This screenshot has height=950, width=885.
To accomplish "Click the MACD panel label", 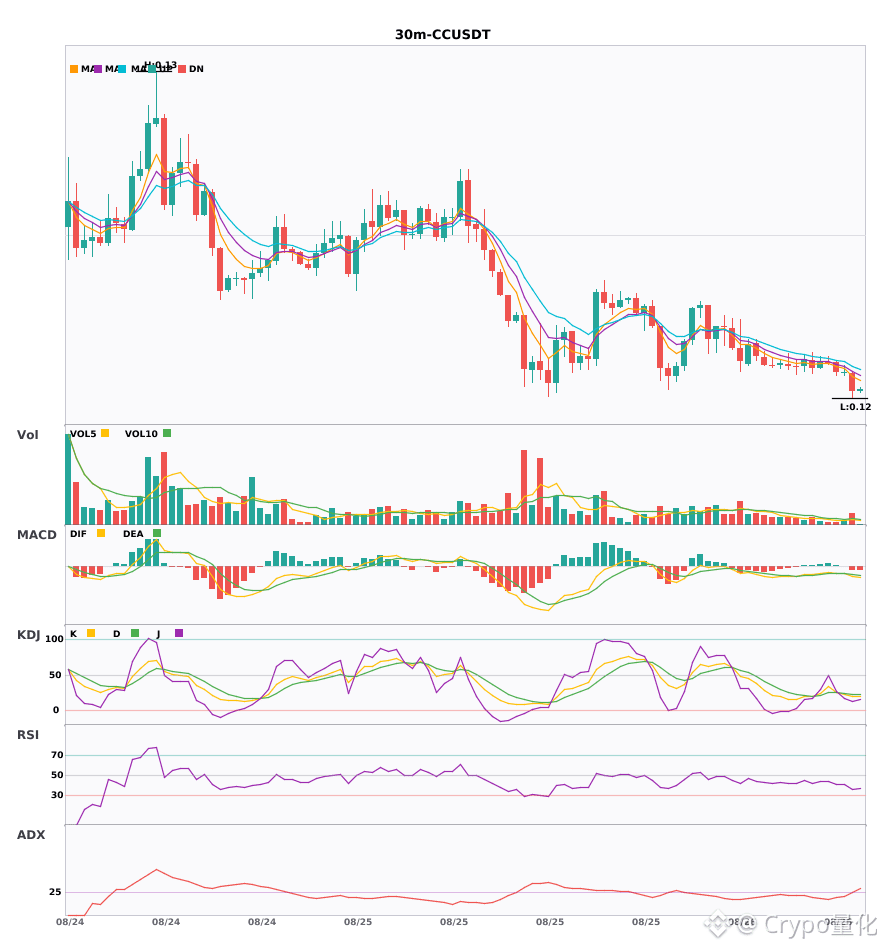I will [x=36, y=535].
